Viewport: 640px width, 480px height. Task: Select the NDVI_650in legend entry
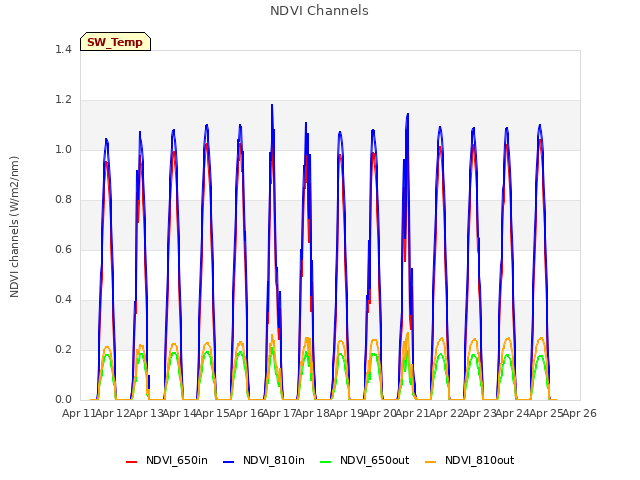tap(167, 461)
